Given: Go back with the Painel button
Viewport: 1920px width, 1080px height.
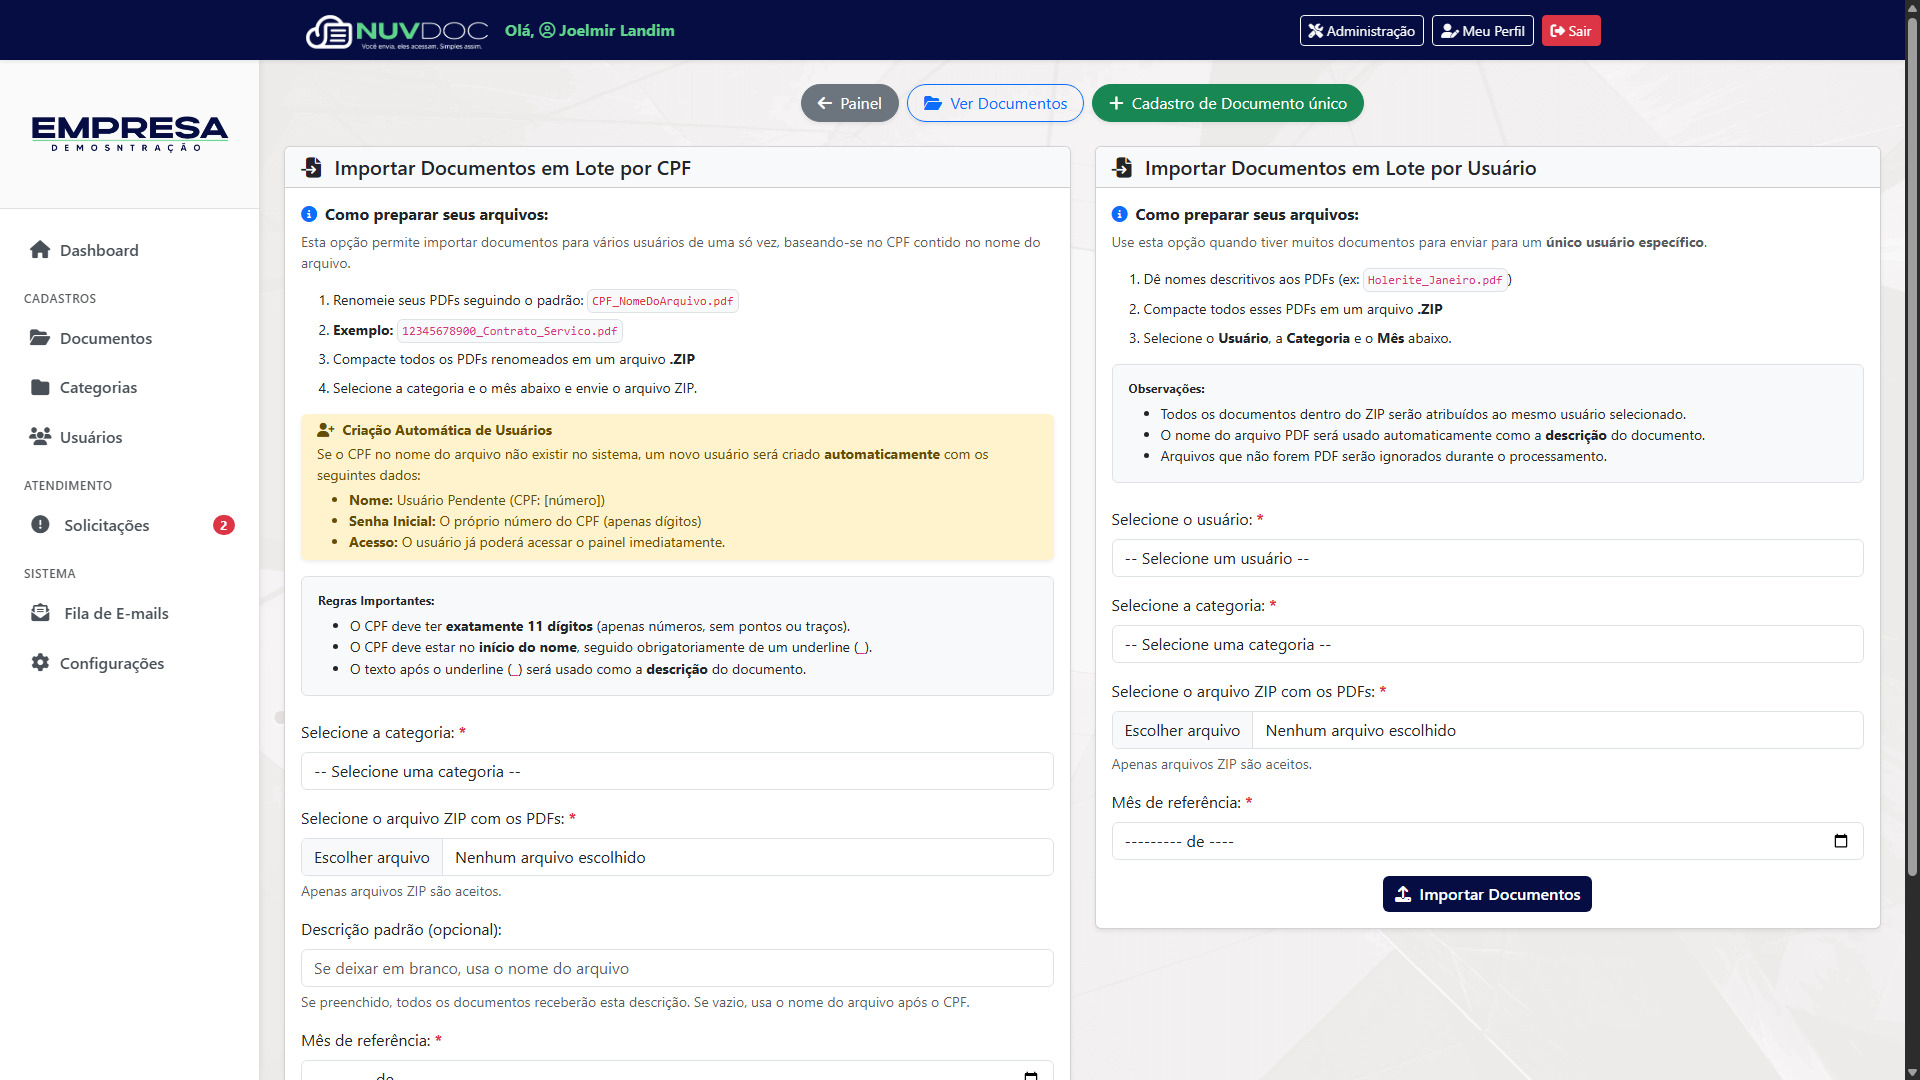Looking at the screenshot, I should pos(849,103).
